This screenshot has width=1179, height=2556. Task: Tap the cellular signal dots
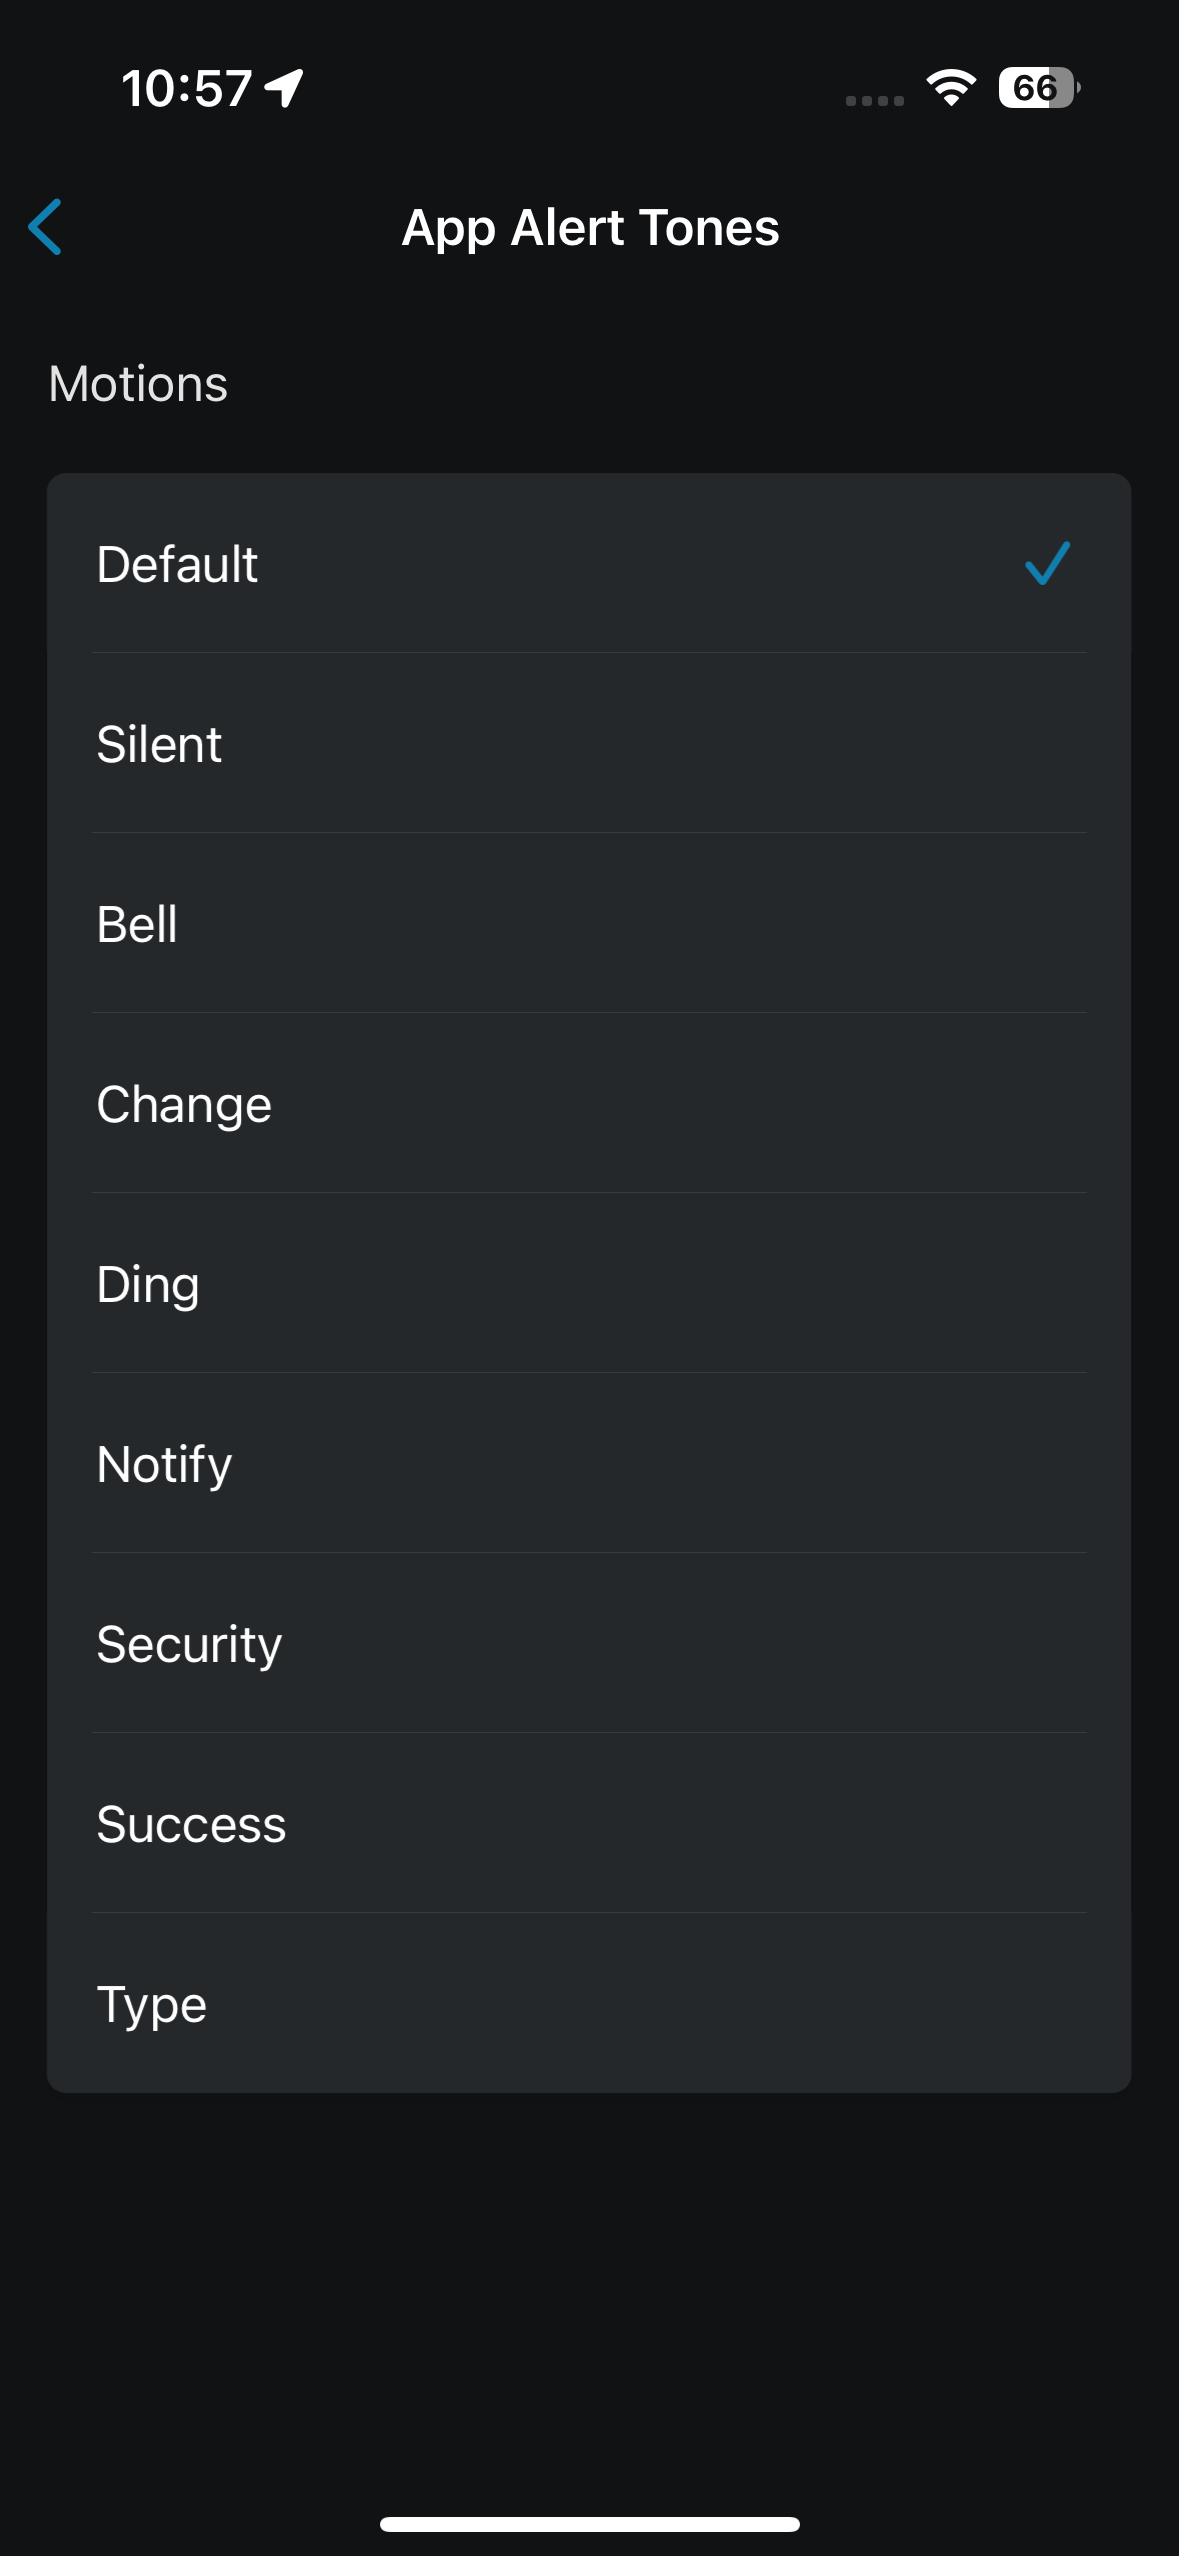[x=874, y=100]
